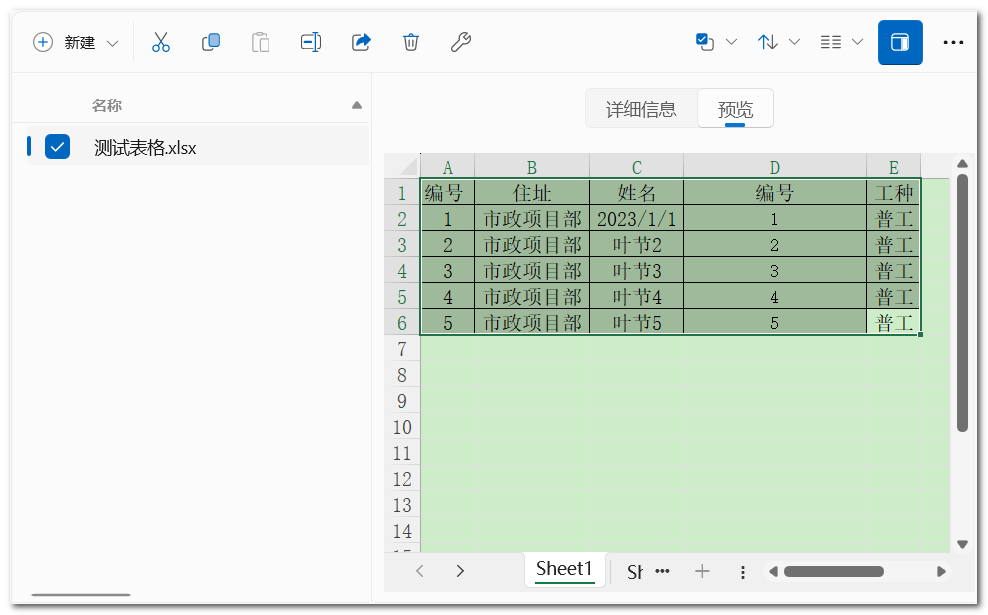Viewport: 988px width, 615px height.
Task: Click the Share arrow icon
Action: [361, 42]
